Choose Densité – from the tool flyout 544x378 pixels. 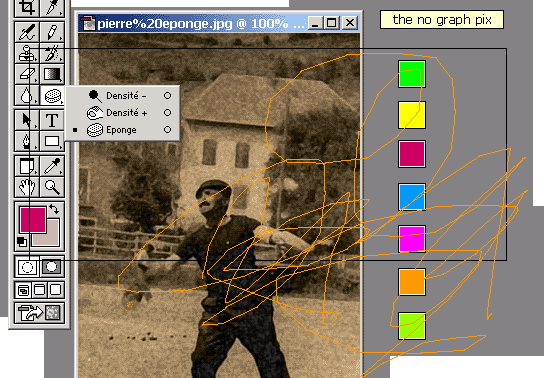tap(122, 96)
